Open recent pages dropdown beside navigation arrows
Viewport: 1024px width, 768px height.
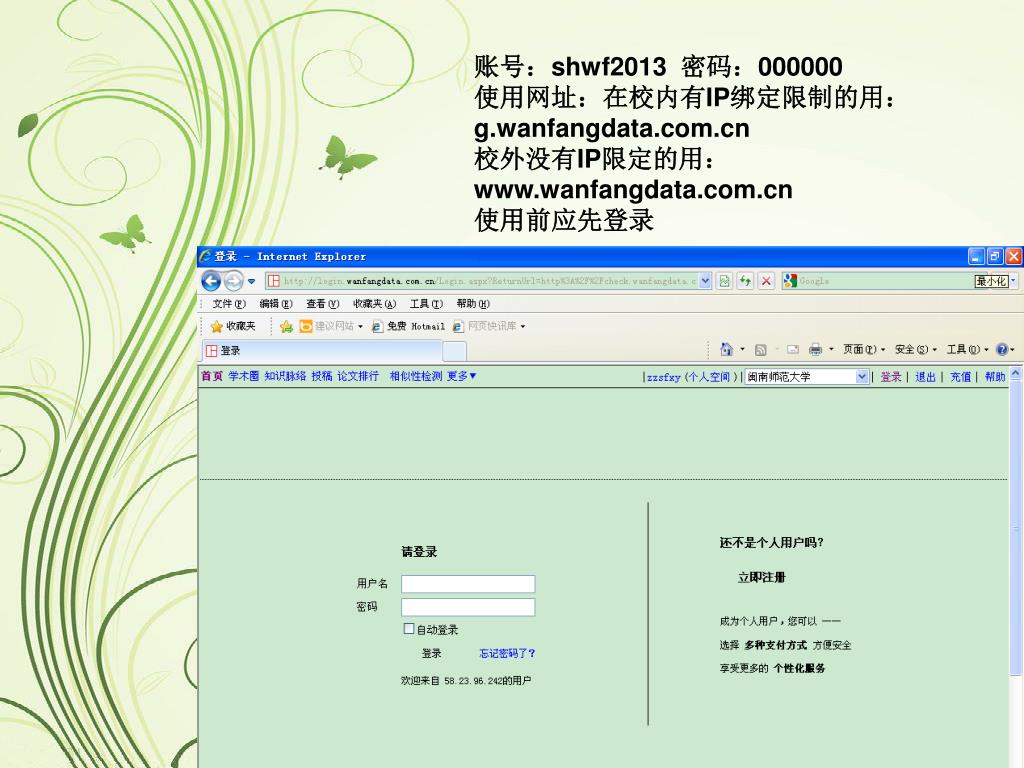pos(251,281)
